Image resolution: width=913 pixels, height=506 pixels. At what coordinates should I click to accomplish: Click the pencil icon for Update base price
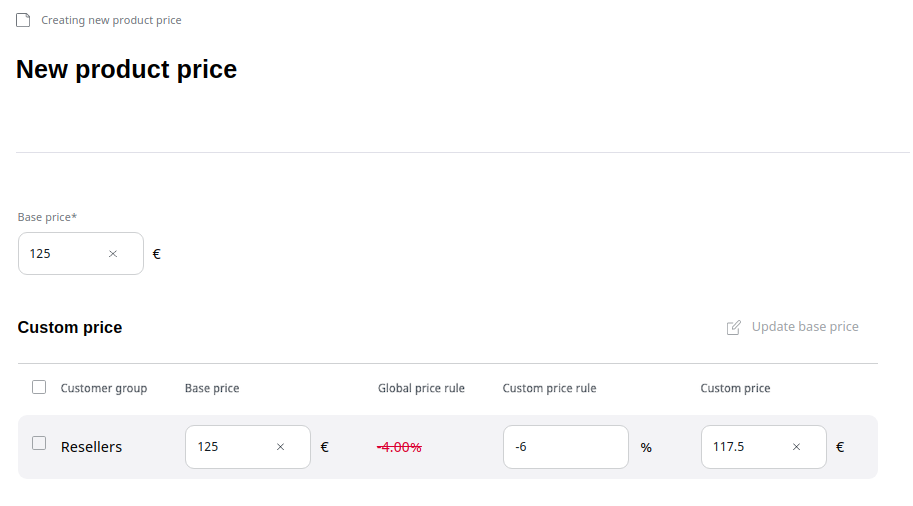coord(733,327)
